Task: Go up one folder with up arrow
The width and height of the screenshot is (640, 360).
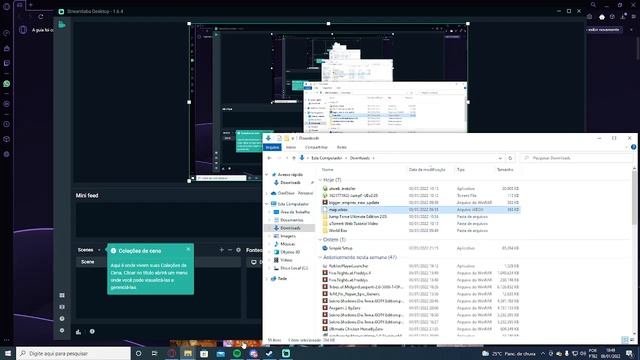Action: [x=293, y=158]
